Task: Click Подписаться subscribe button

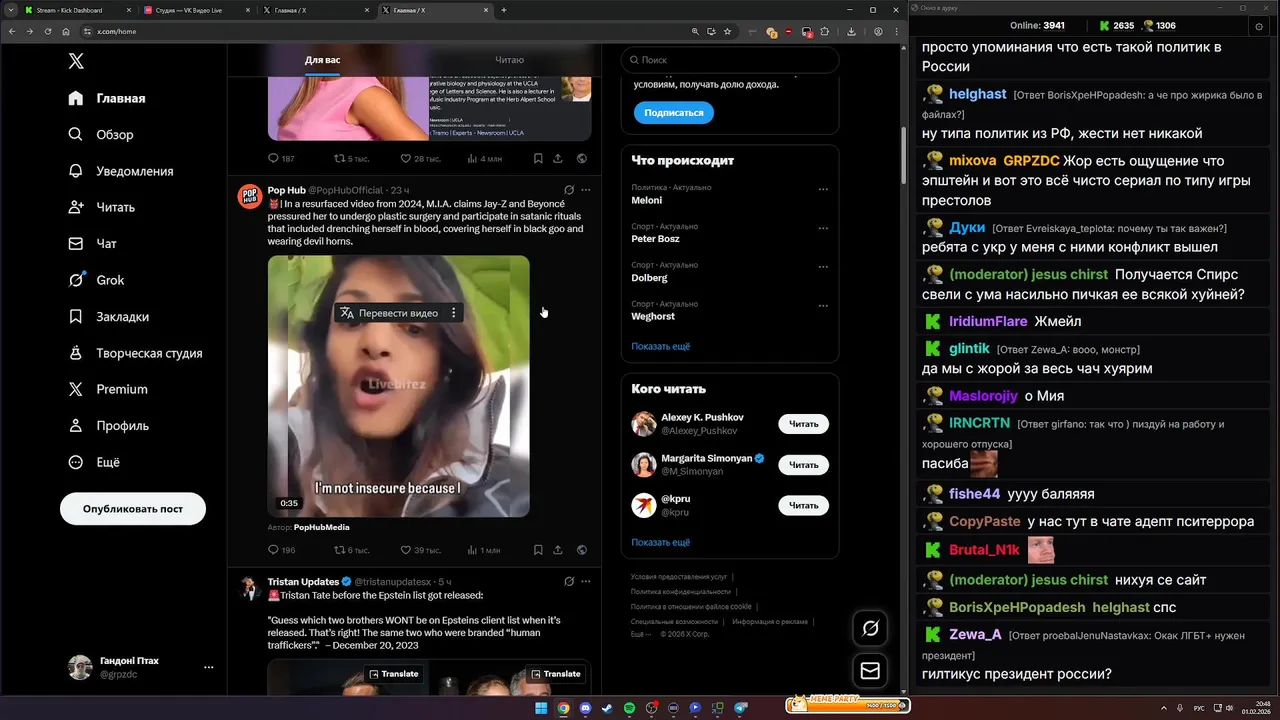Action: tap(673, 113)
